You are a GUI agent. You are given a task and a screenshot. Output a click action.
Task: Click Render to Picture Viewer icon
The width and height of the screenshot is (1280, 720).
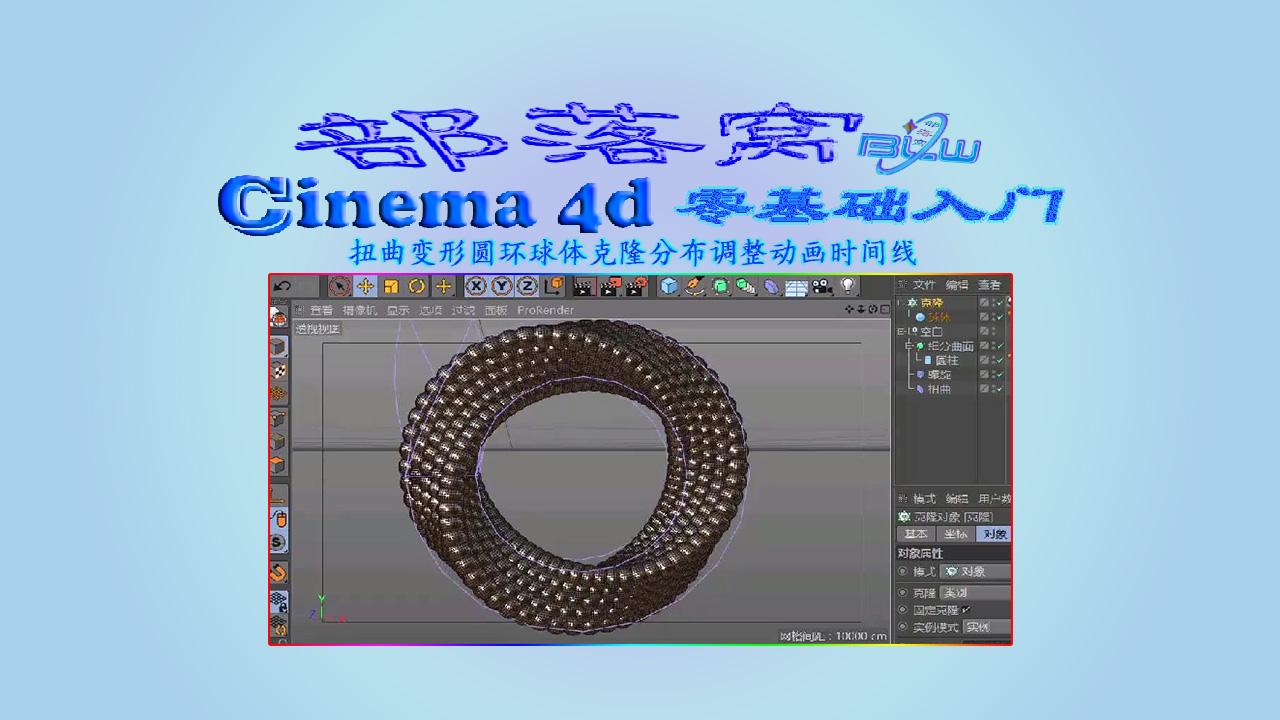tap(610, 287)
